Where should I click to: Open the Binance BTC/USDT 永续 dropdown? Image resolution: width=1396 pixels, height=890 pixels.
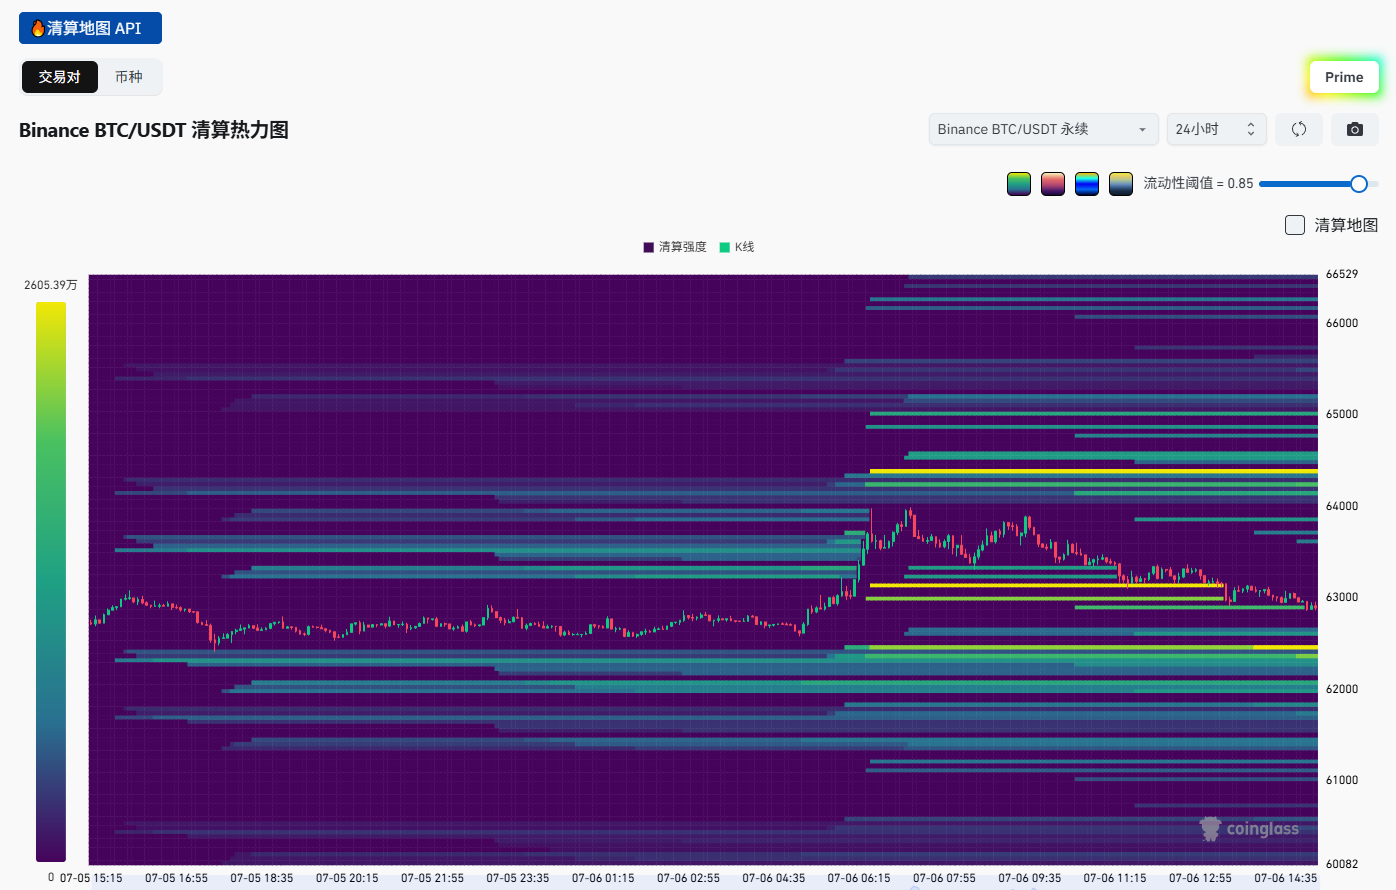[1043, 129]
